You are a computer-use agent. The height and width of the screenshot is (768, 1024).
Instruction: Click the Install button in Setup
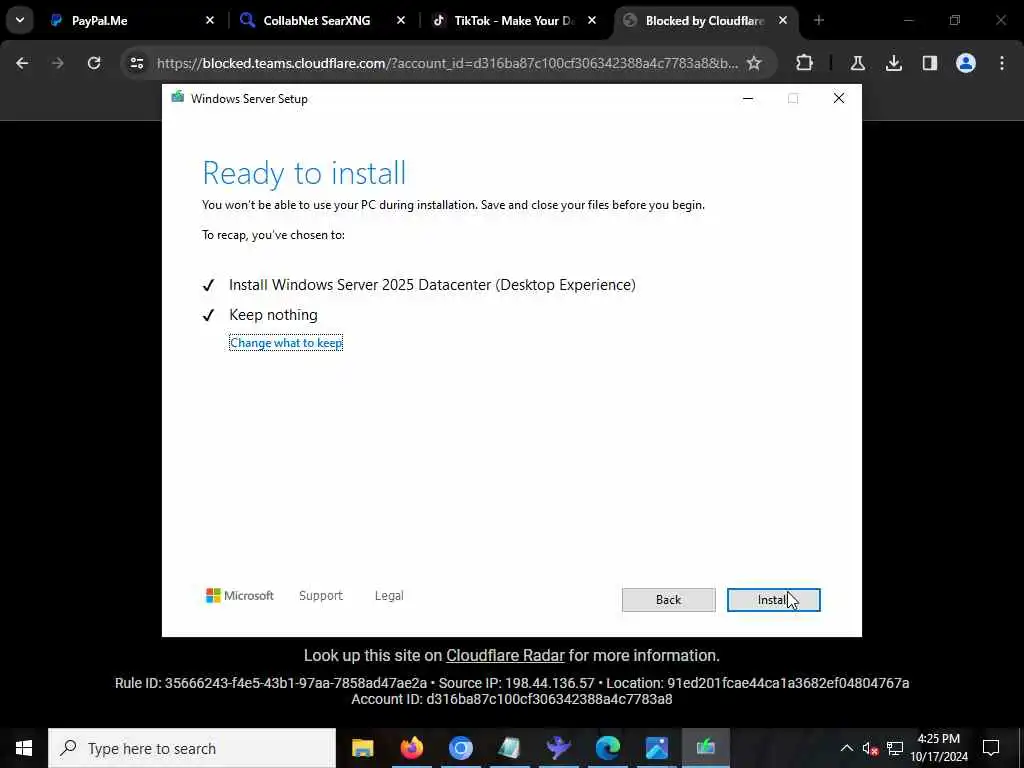pos(773,600)
